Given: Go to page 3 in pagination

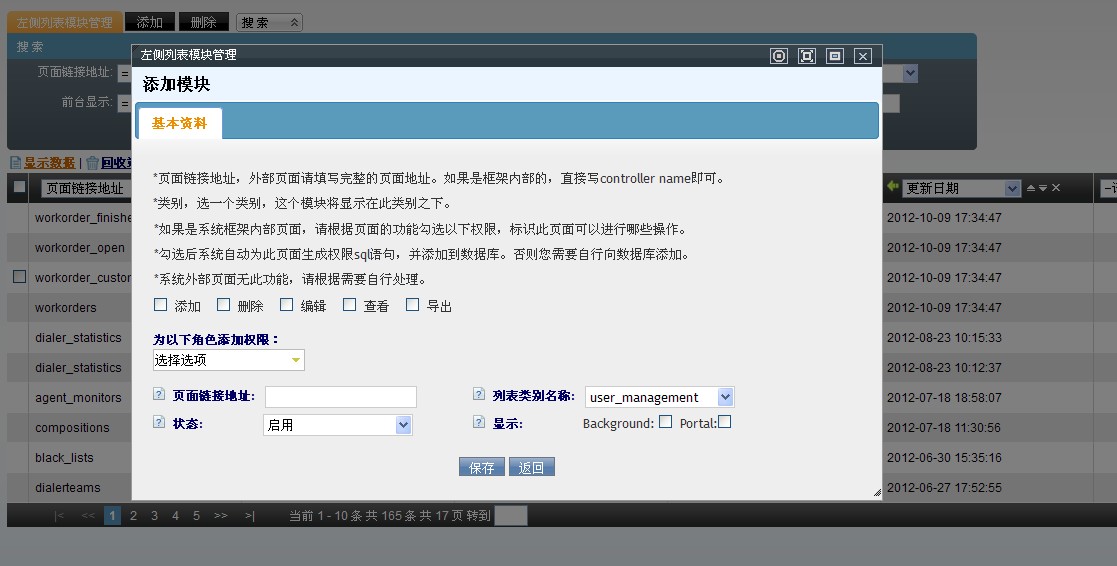Looking at the screenshot, I should pos(154,516).
